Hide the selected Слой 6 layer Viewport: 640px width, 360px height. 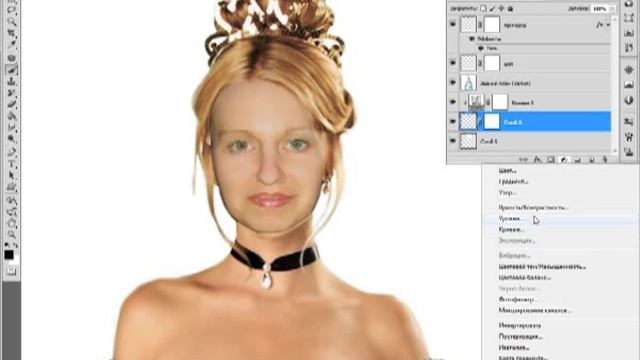pos(453,121)
